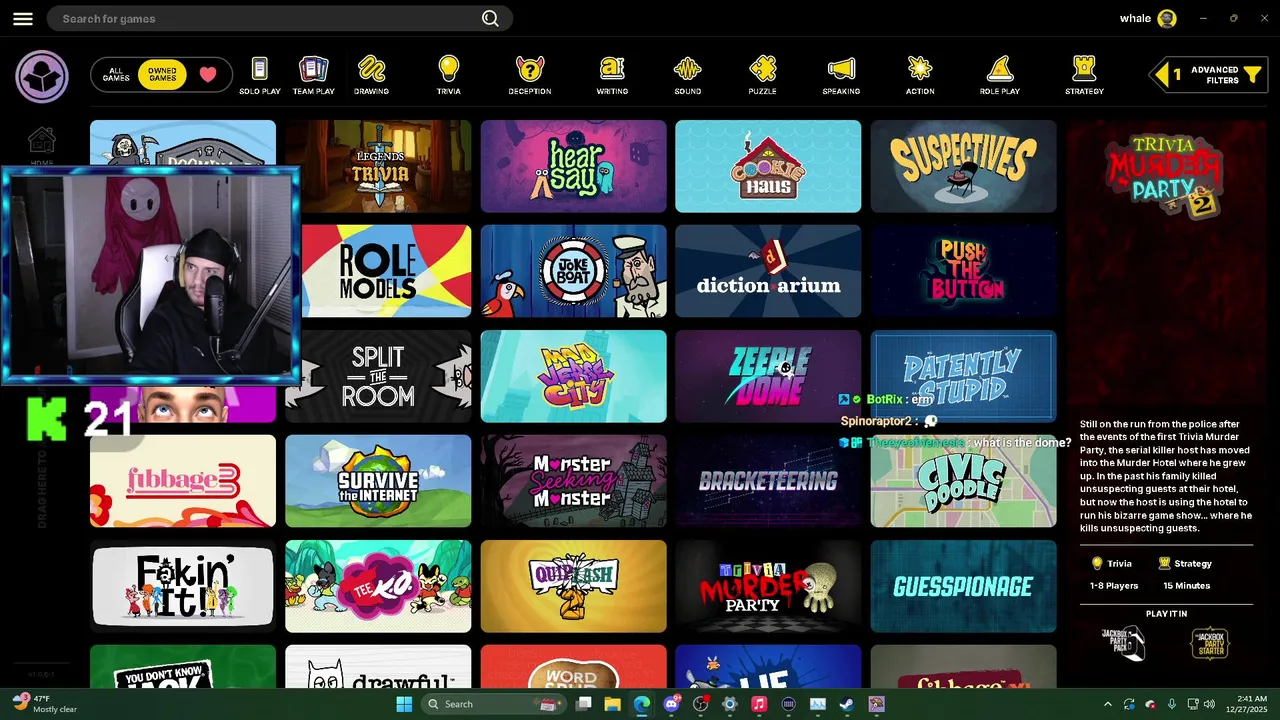Click the Trivia tag in details panel
The width and height of the screenshot is (1280, 720).
tap(1112, 563)
